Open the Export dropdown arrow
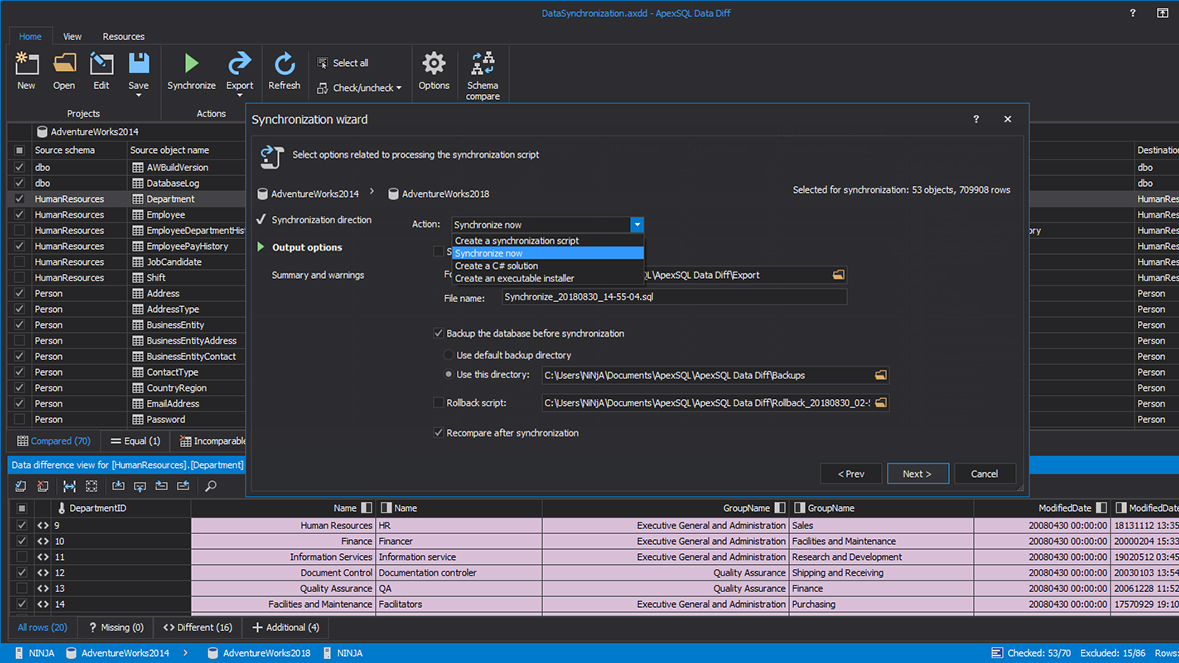 click(x=239, y=95)
